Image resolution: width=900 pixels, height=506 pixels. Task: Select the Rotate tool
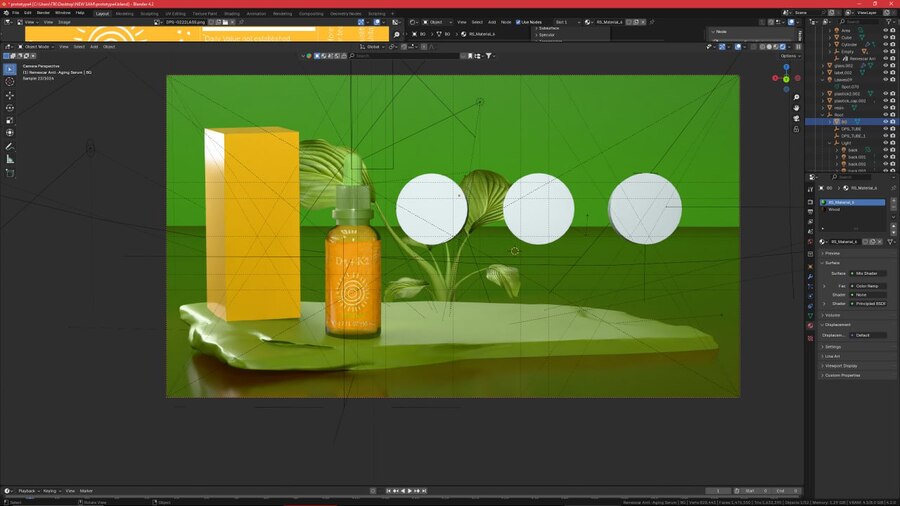pyautogui.click(x=10, y=108)
